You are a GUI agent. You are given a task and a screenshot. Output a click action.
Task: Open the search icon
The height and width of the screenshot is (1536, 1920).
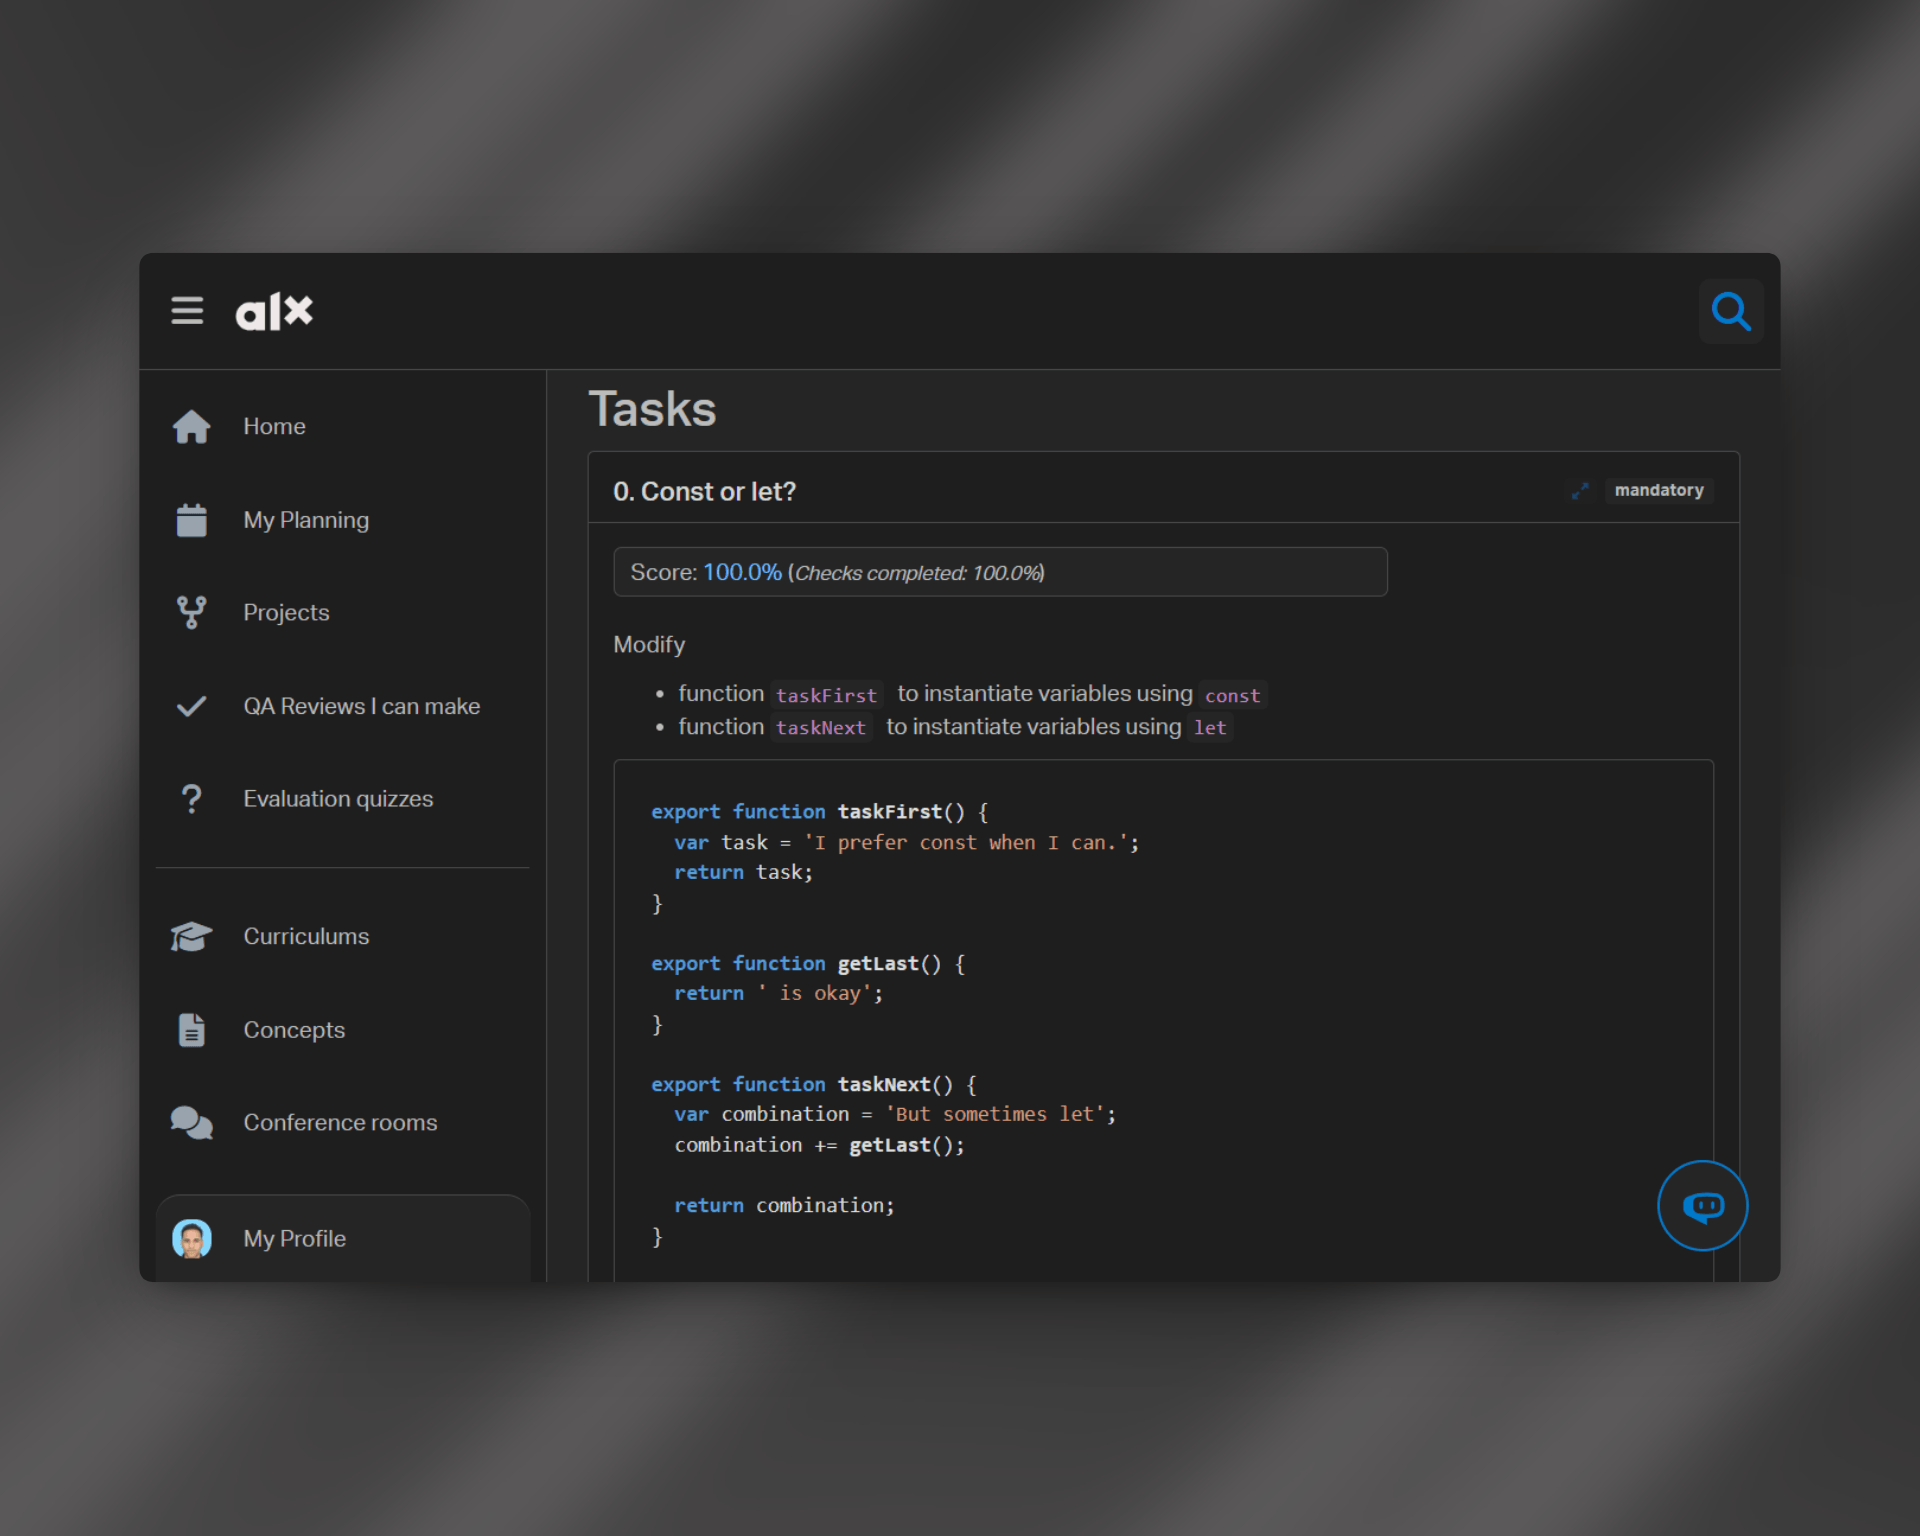[x=1731, y=311]
